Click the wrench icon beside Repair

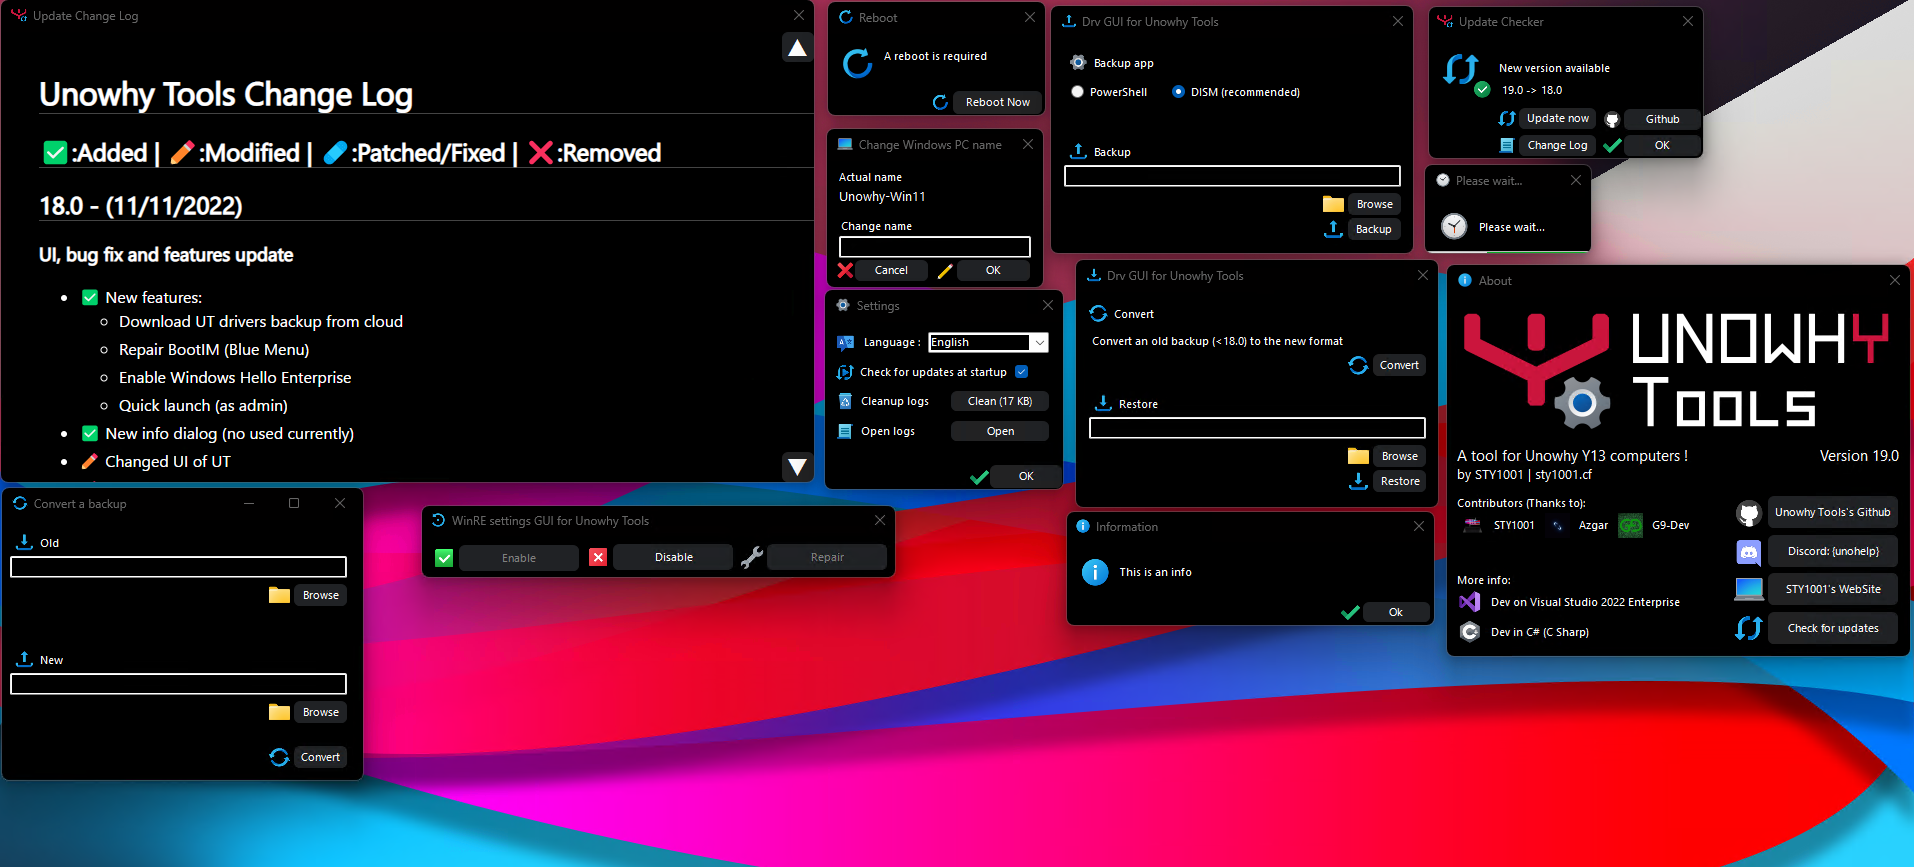click(x=751, y=557)
